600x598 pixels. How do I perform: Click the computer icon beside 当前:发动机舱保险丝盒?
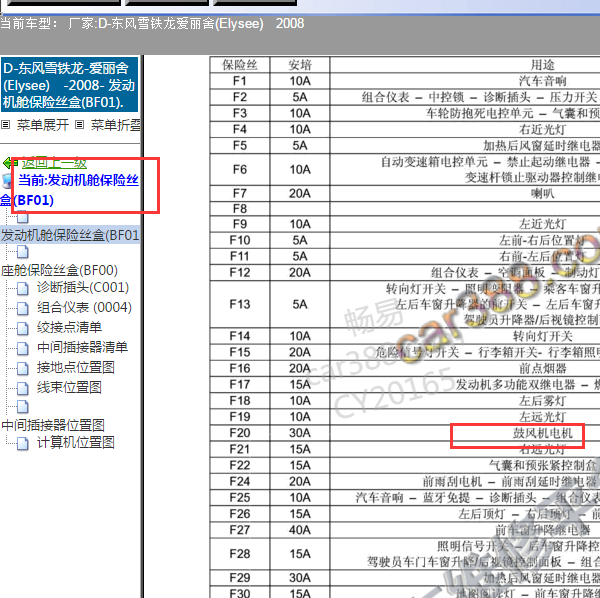(7, 181)
